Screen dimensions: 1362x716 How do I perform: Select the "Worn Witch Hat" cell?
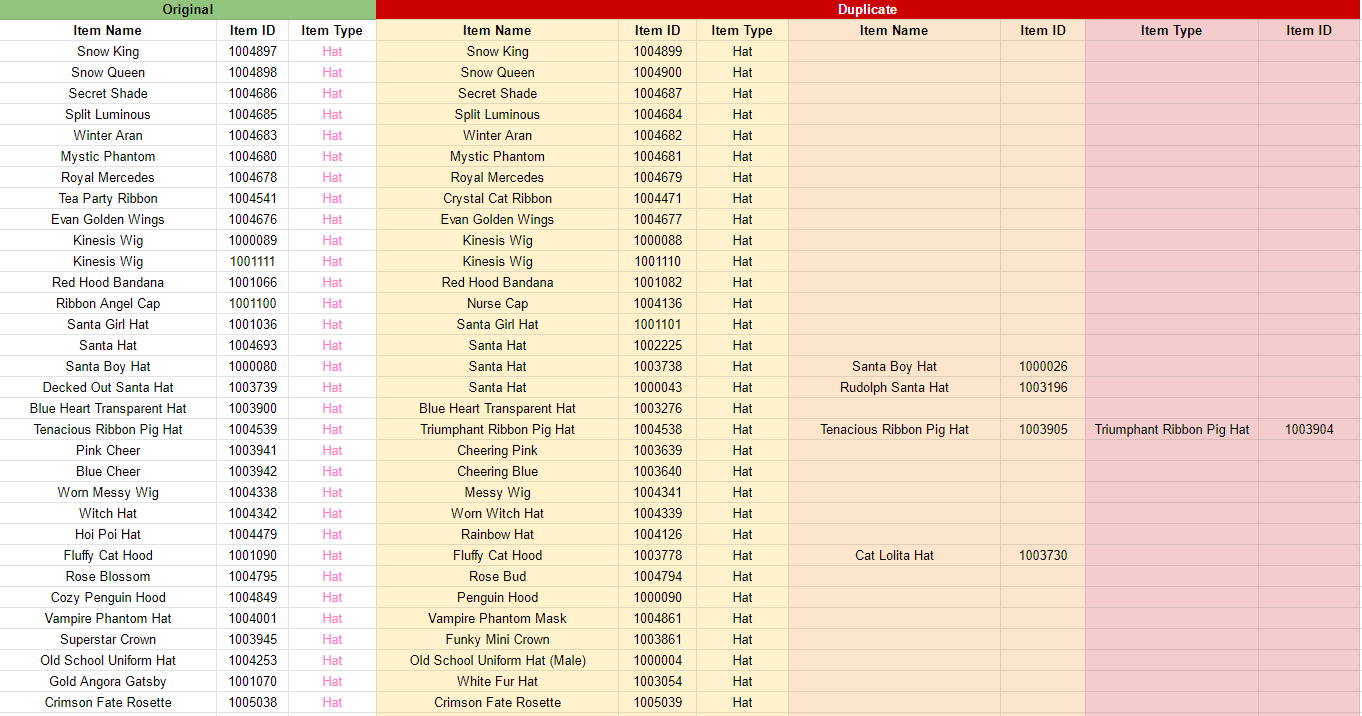497,513
